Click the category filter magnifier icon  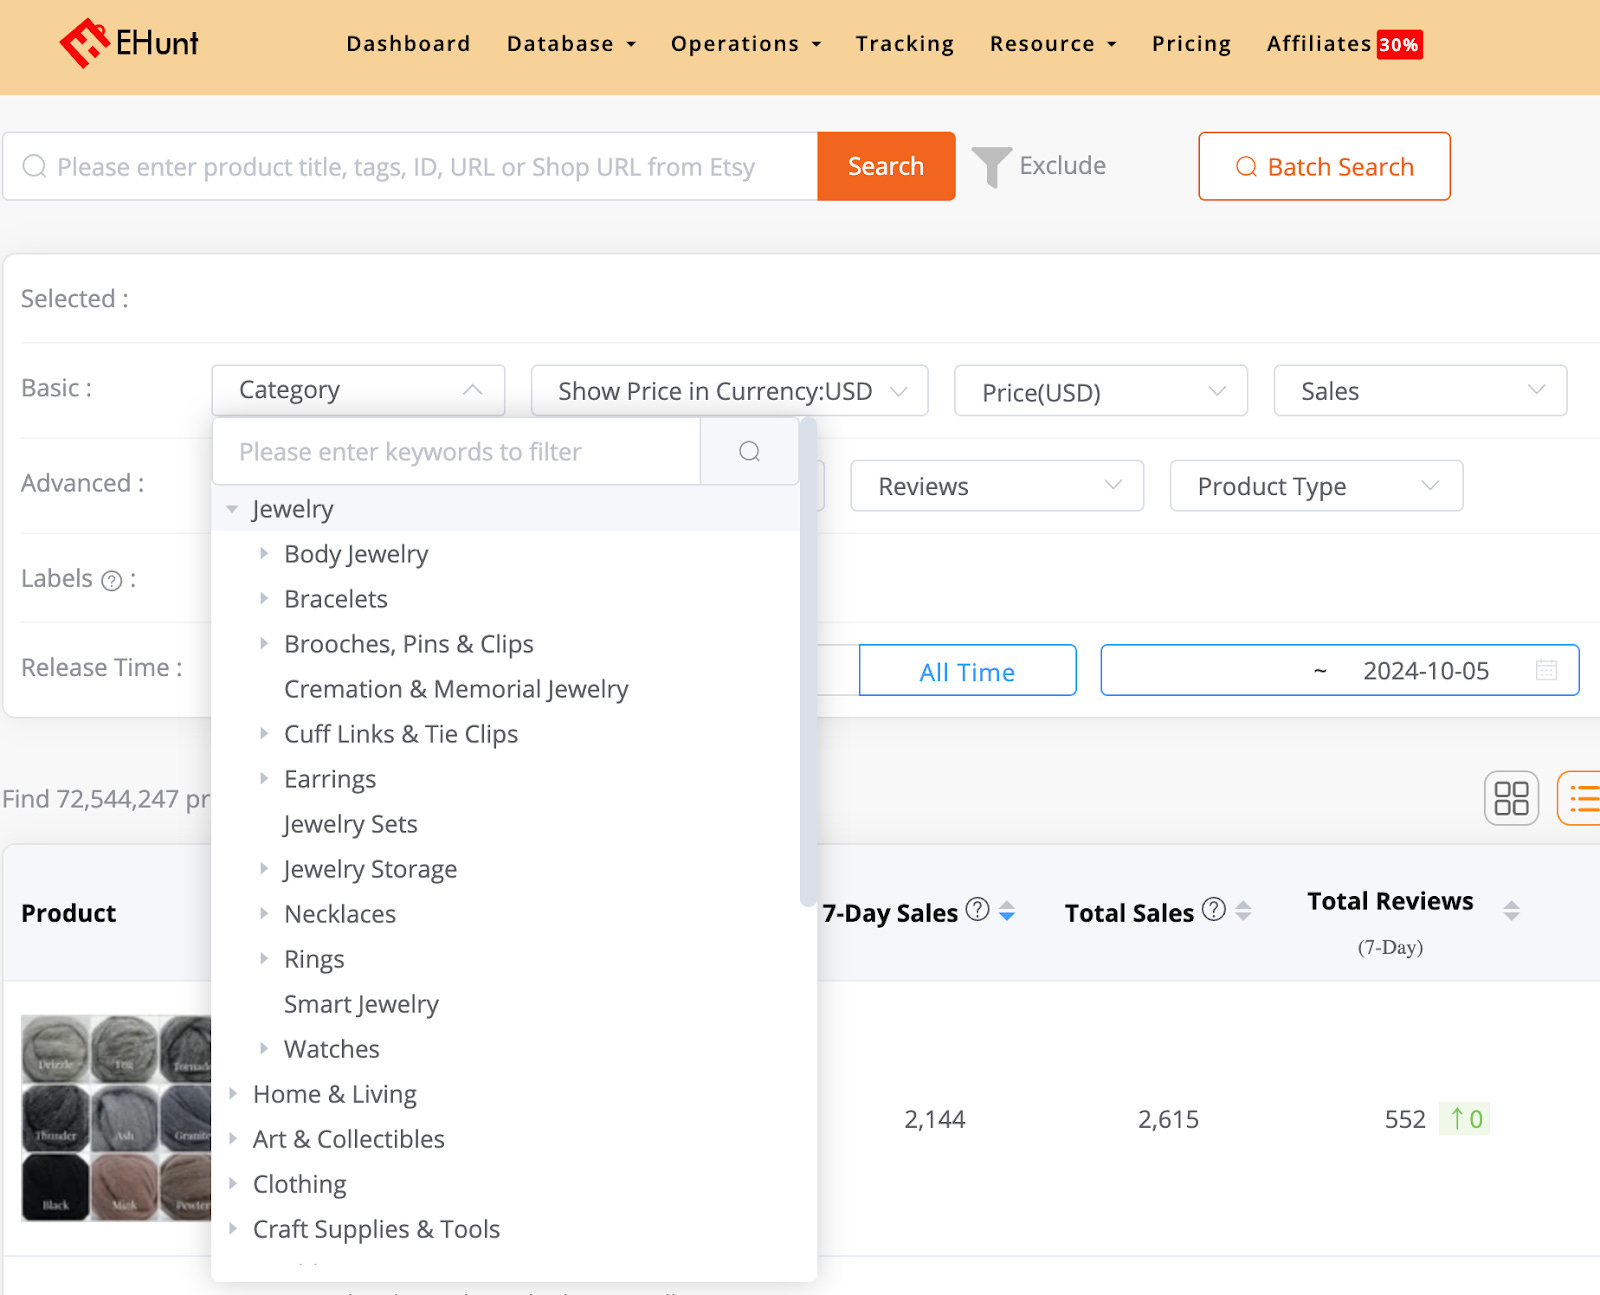tap(749, 452)
